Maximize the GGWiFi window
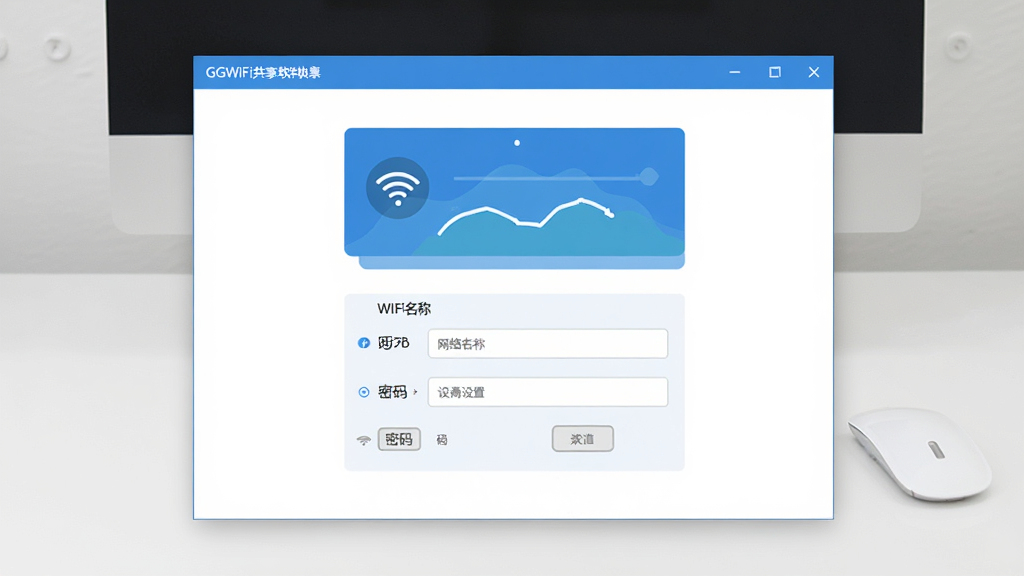 coord(775,72)
